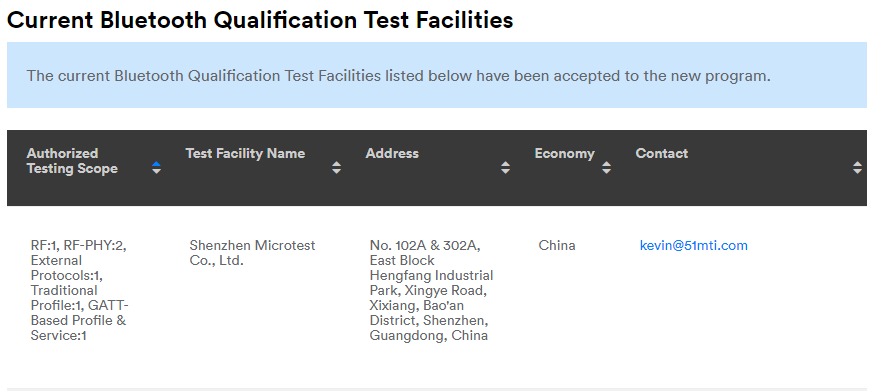Screen dimensions: 882x391
Task: Select the Authorized Testing Scope header label
Action: [x=72, y=161]
